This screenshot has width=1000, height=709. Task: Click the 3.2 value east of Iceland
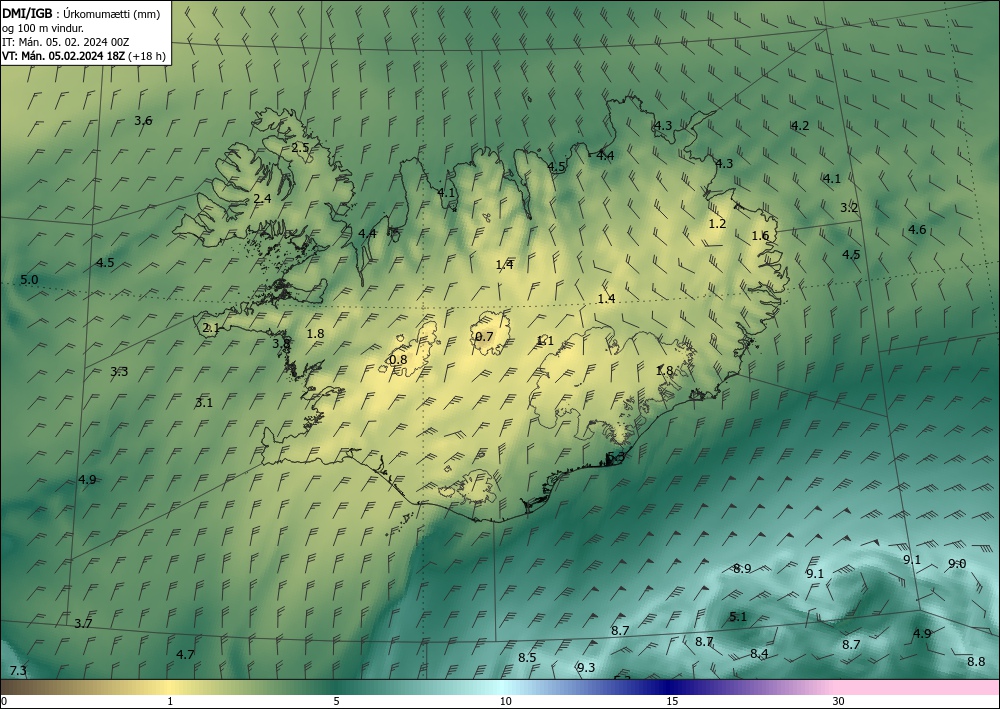849,207
